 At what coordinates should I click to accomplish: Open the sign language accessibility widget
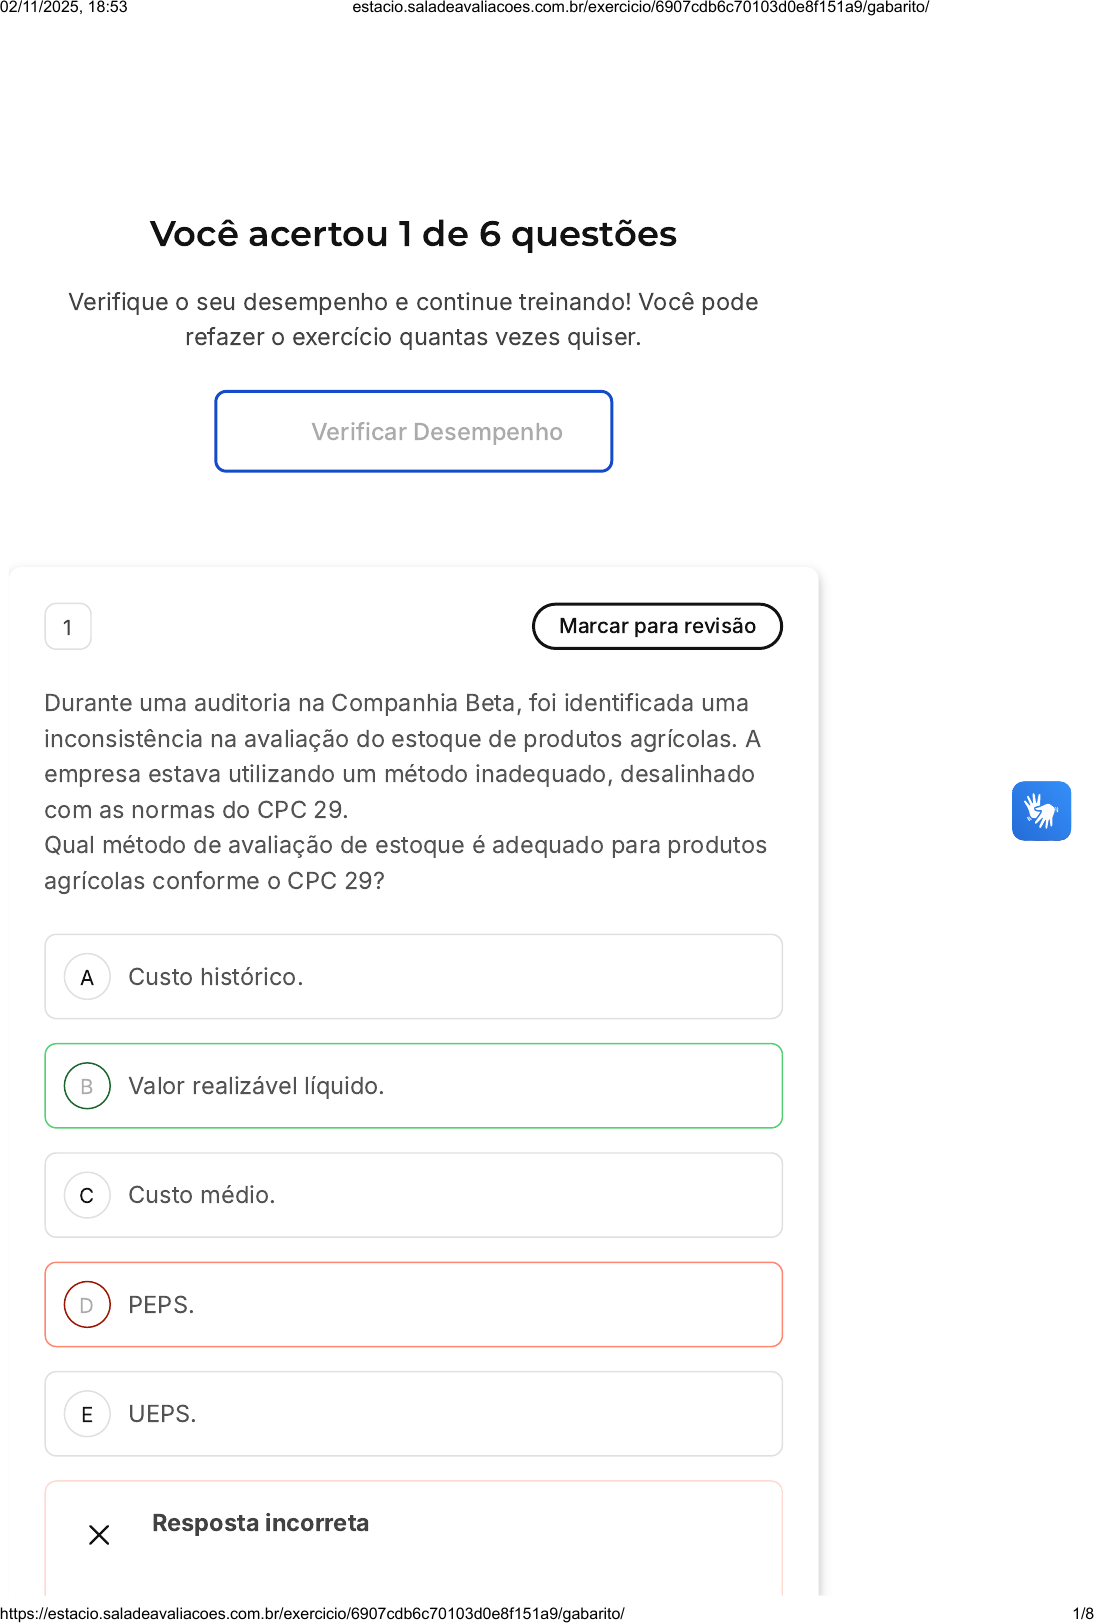click(x=1041, y=811)
